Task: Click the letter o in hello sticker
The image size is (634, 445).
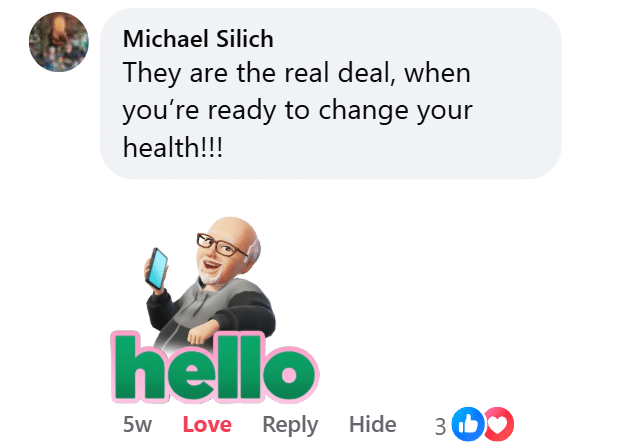Action: [x=290, y=373]
